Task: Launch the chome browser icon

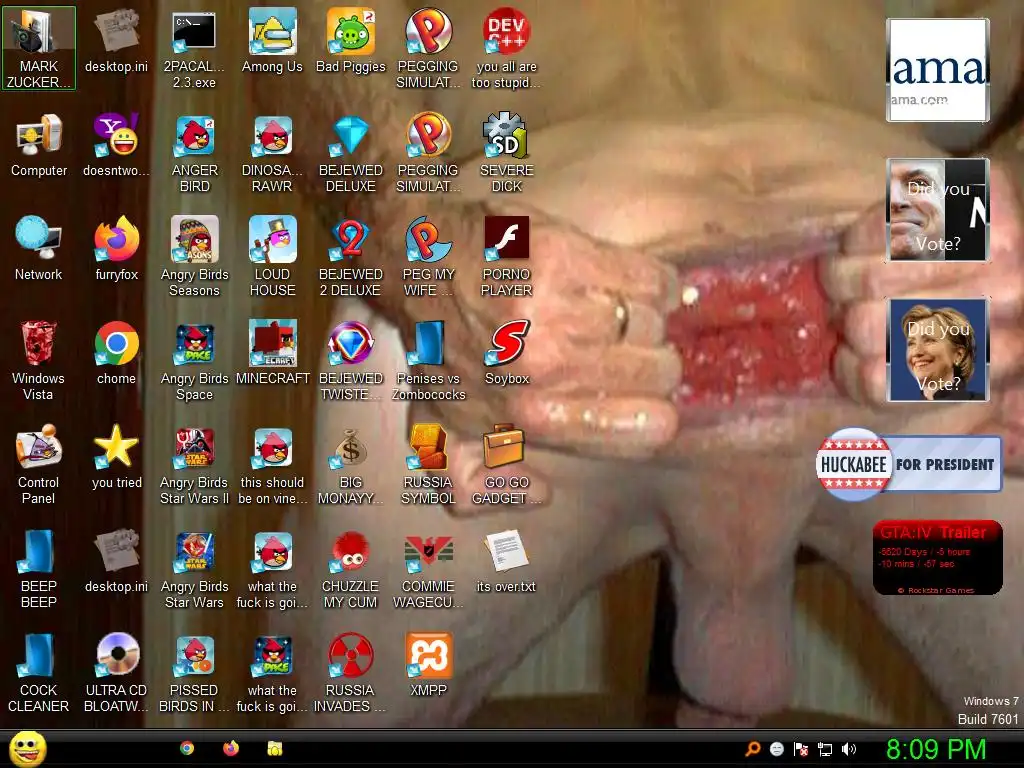Action: click(x=116, y=353)
